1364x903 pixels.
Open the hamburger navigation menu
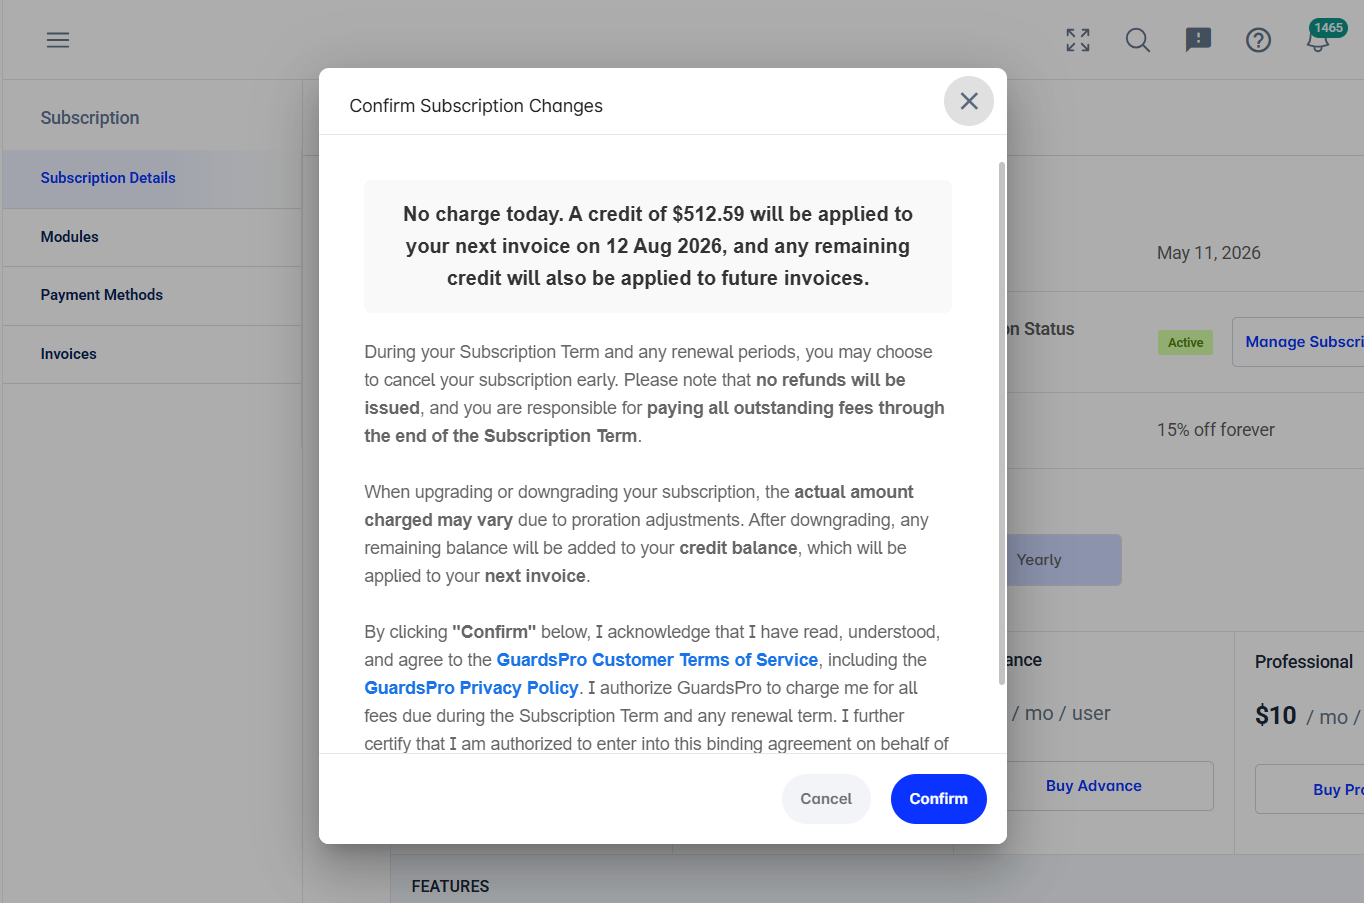pos(58,40)
